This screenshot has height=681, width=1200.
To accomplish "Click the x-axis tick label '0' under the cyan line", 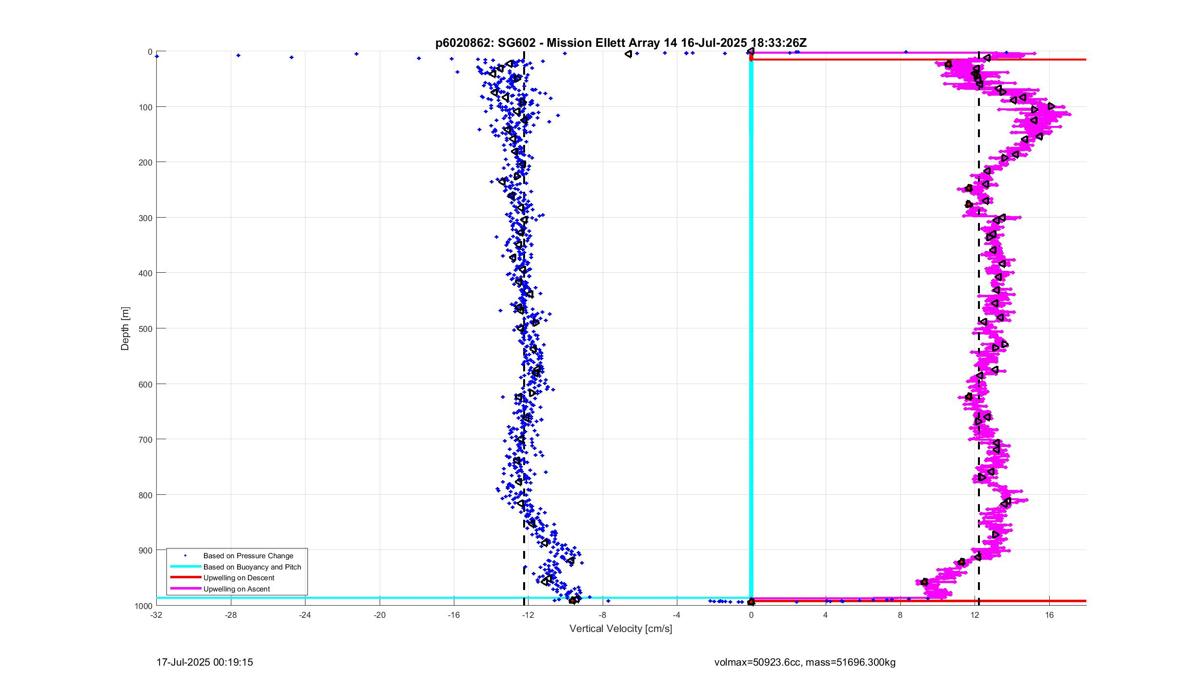I will click(x=751, y=614).
